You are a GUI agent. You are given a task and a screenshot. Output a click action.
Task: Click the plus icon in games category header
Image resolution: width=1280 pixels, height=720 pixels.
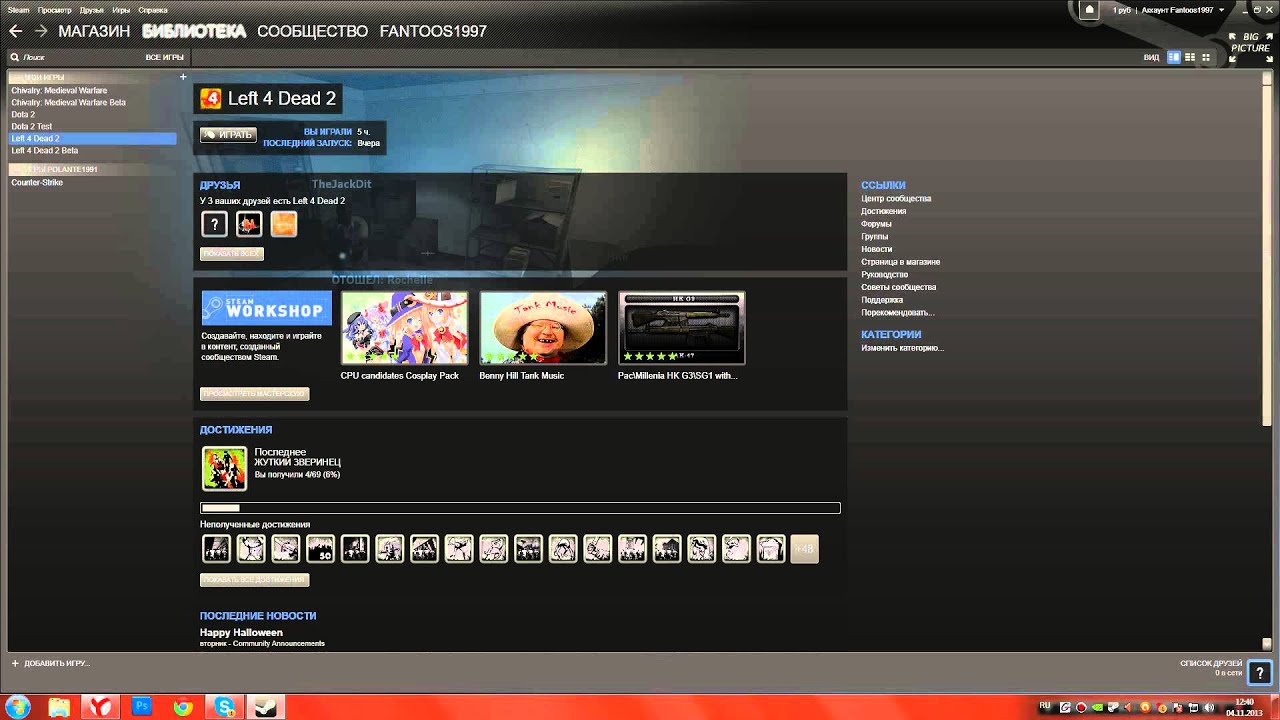point(183,77)
